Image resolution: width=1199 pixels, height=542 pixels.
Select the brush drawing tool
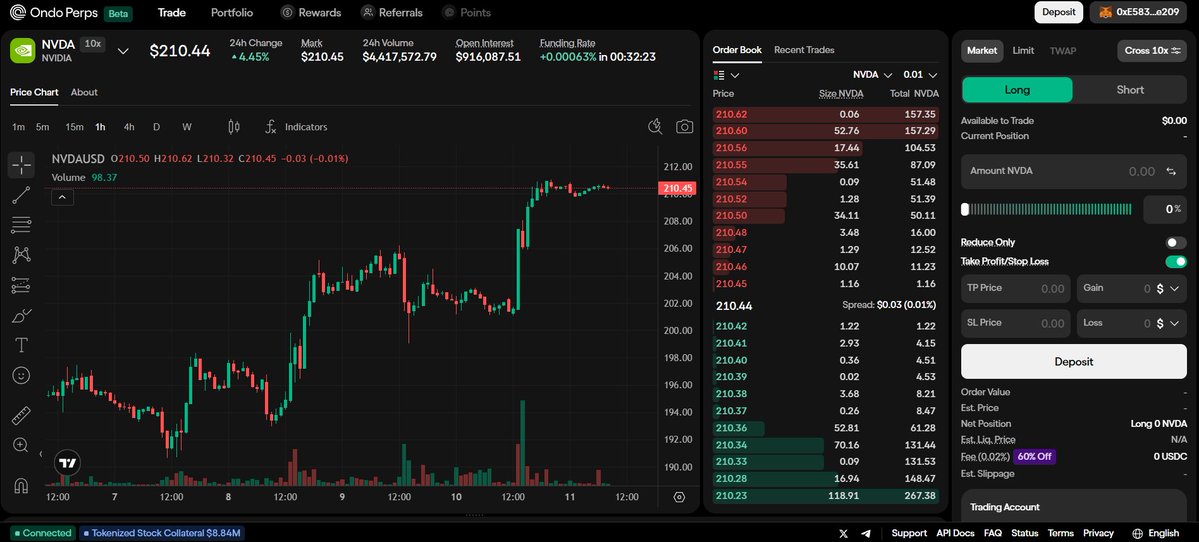[21, 315]
